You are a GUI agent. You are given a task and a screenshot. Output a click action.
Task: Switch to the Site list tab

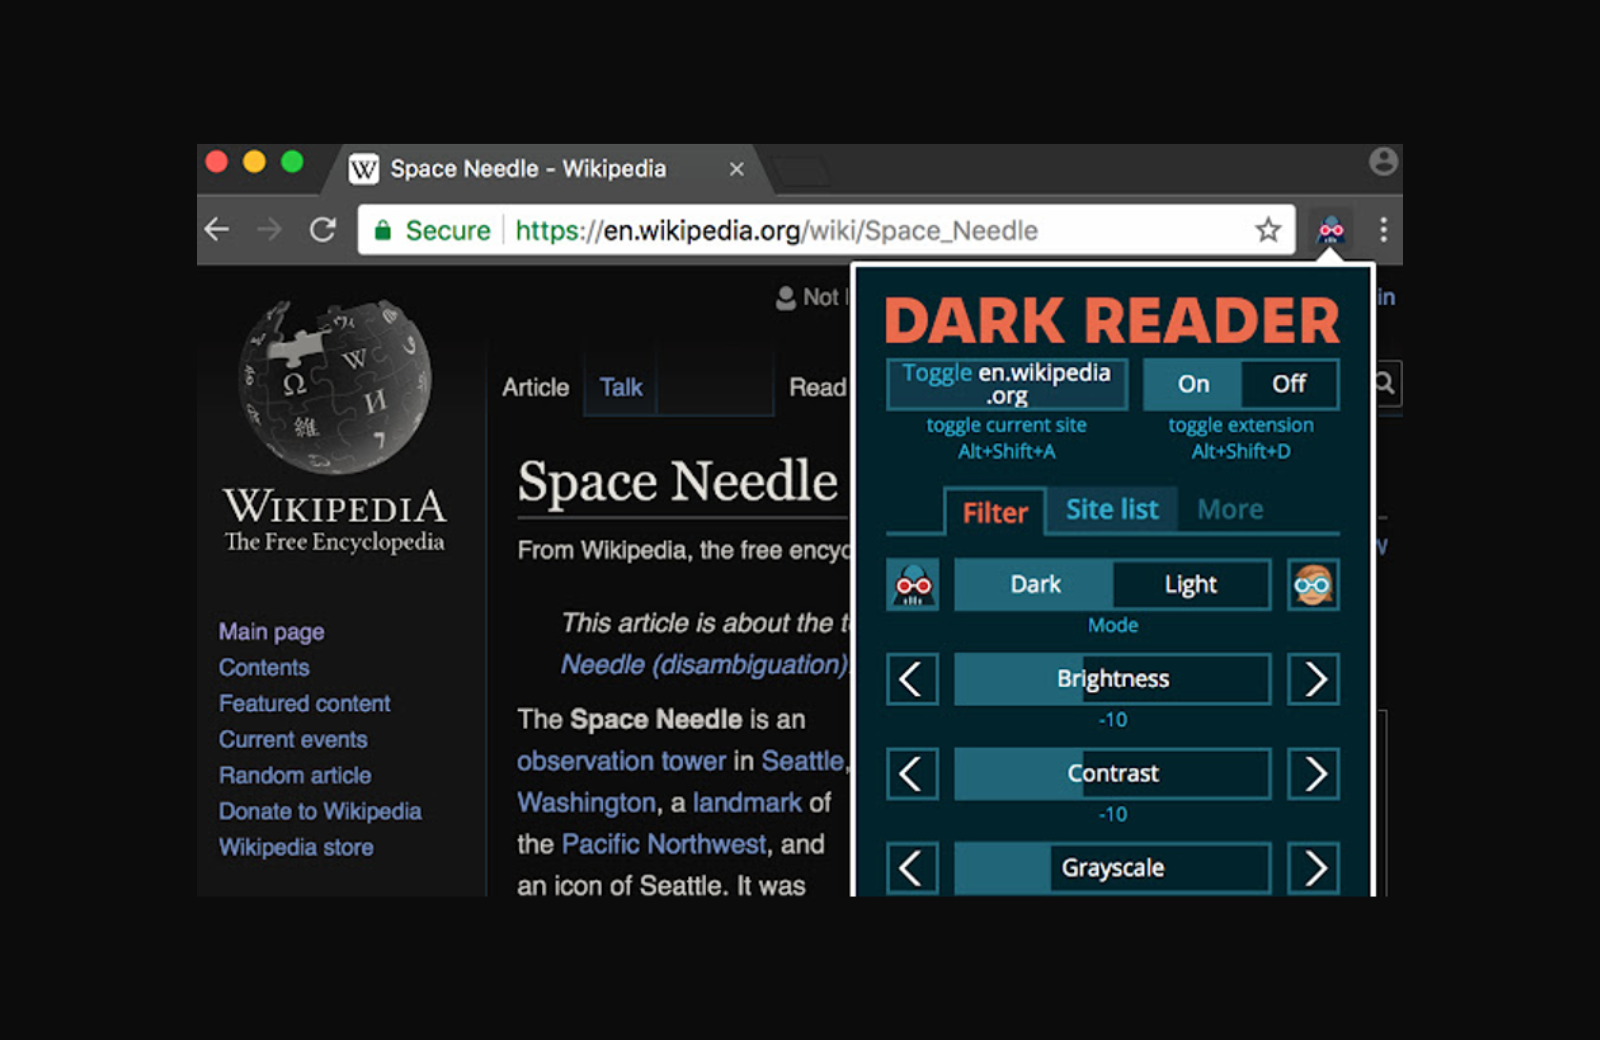point(1112,510)
